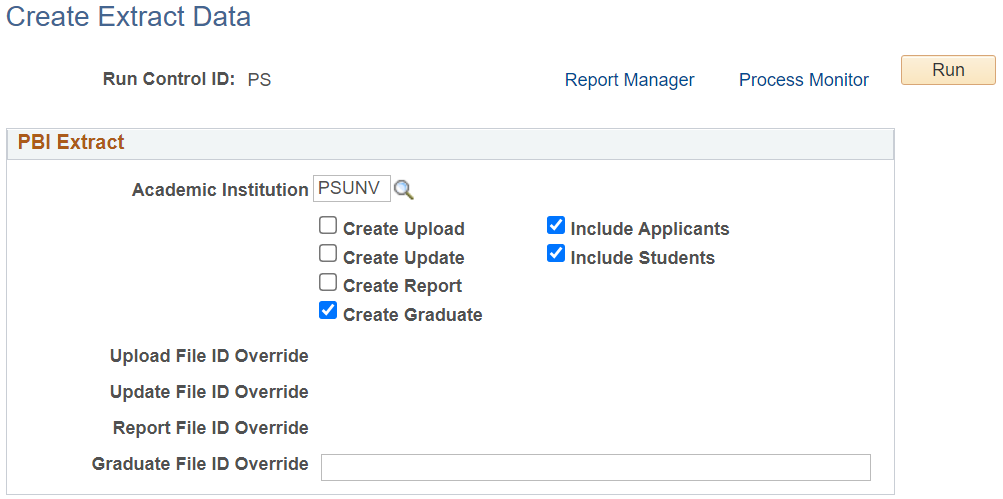
Task: Select the Update File ID Override label
Action: coord(209,392)
